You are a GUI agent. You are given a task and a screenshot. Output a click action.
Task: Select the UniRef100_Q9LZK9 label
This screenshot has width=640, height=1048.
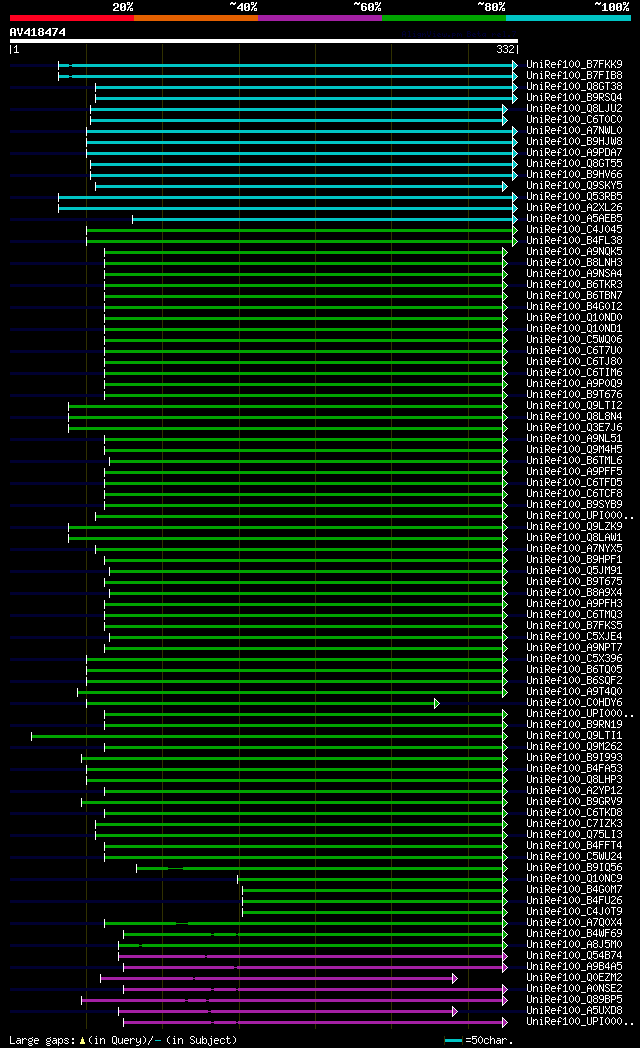point(574,527)
